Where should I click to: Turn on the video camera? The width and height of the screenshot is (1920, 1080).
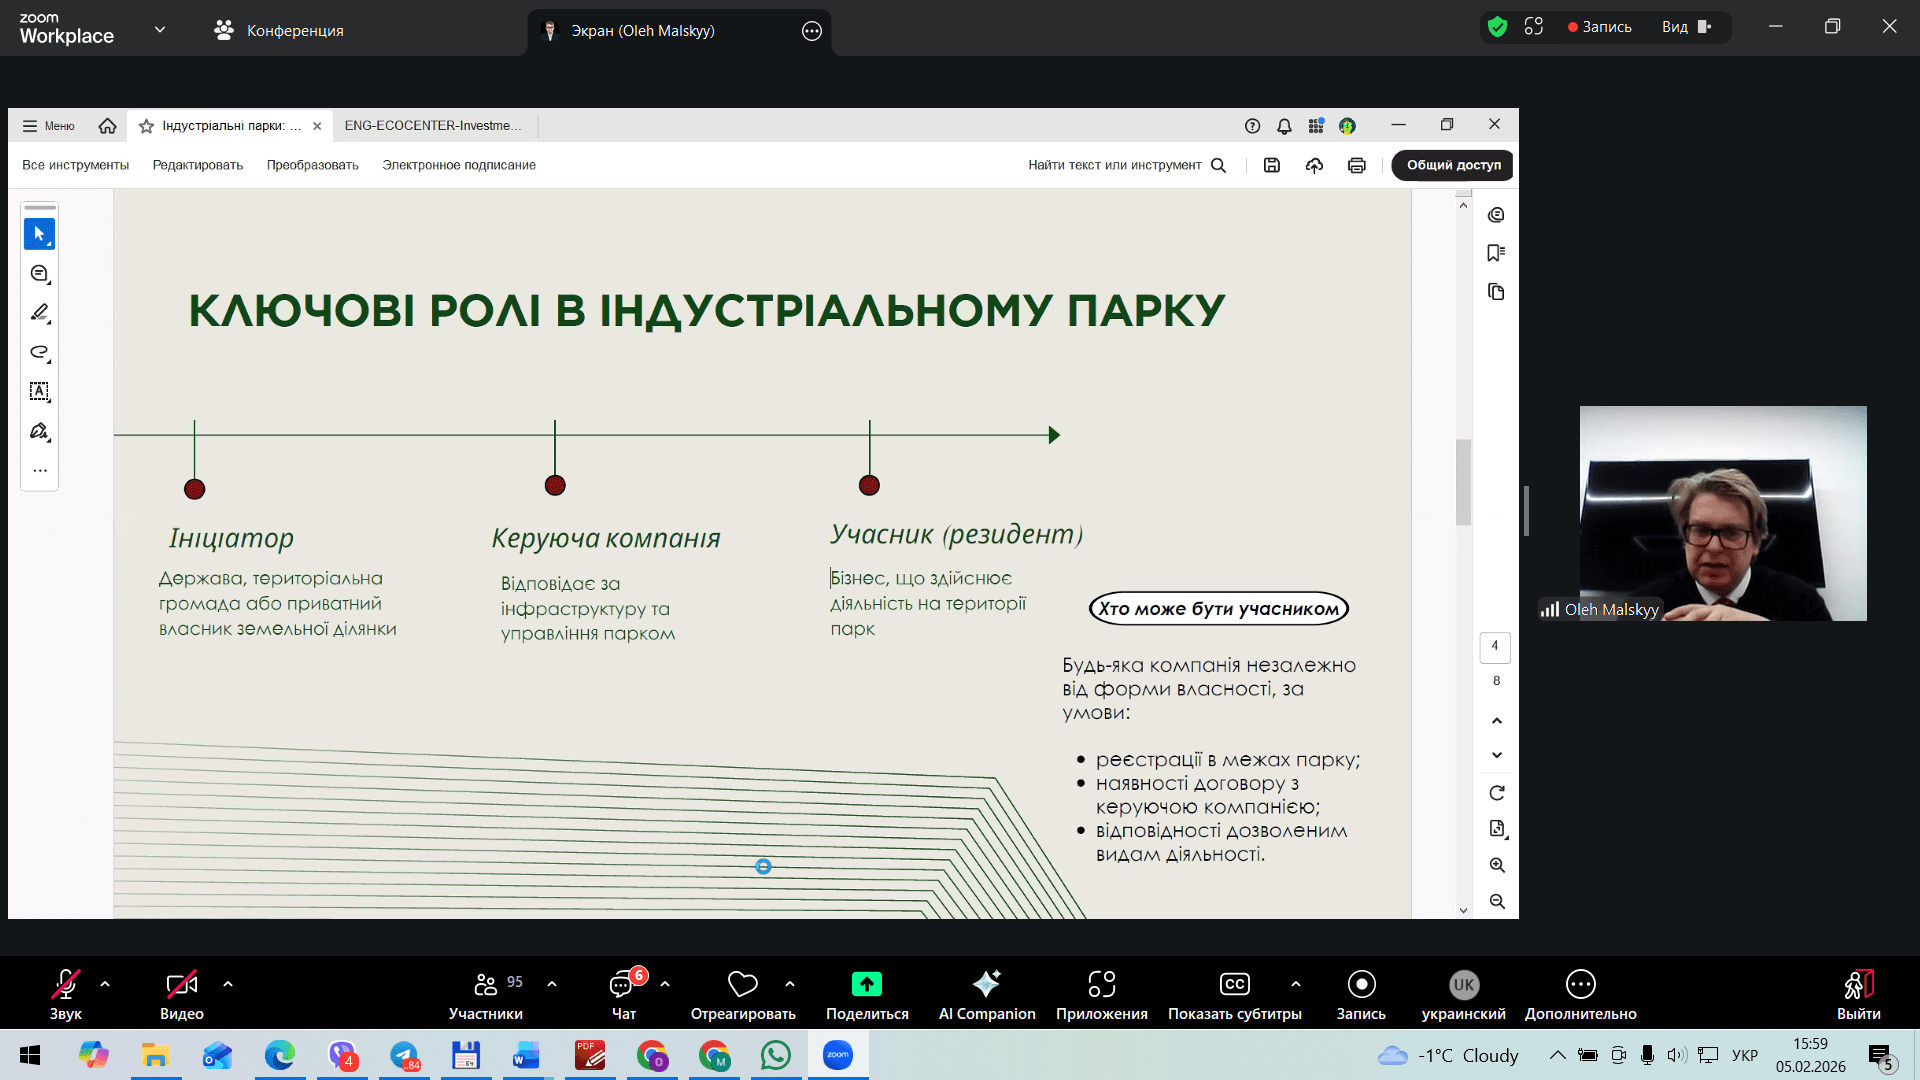click(x=181, y=985)
